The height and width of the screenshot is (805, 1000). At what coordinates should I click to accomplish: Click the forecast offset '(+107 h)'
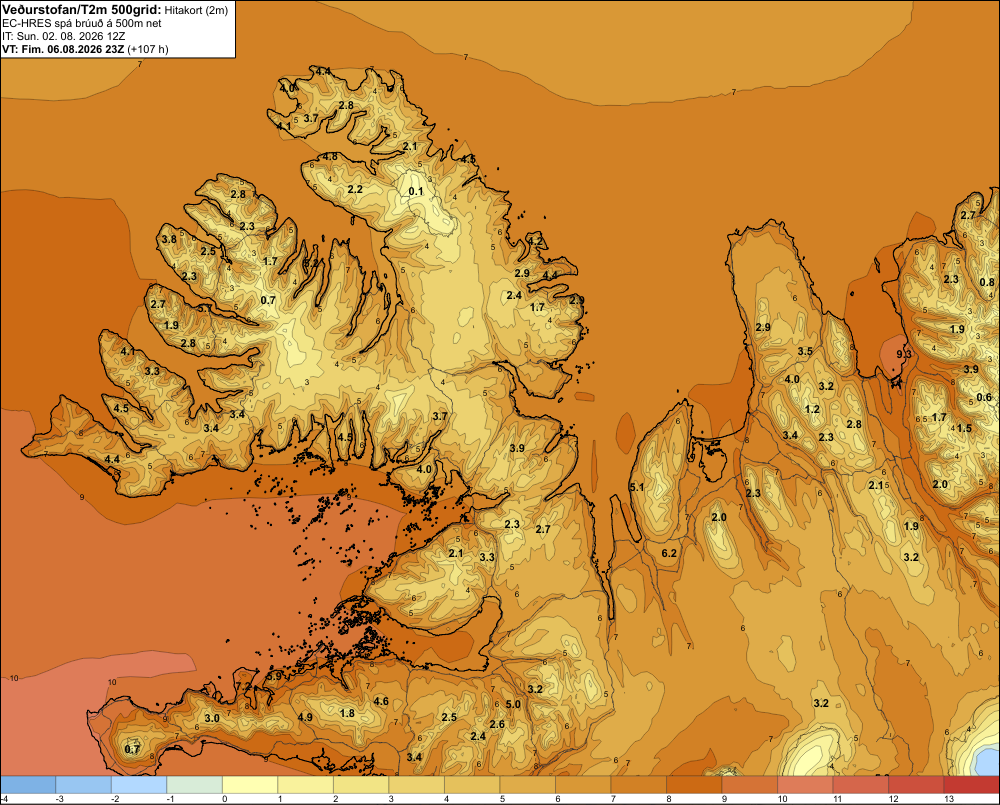(x=148, y=49)
